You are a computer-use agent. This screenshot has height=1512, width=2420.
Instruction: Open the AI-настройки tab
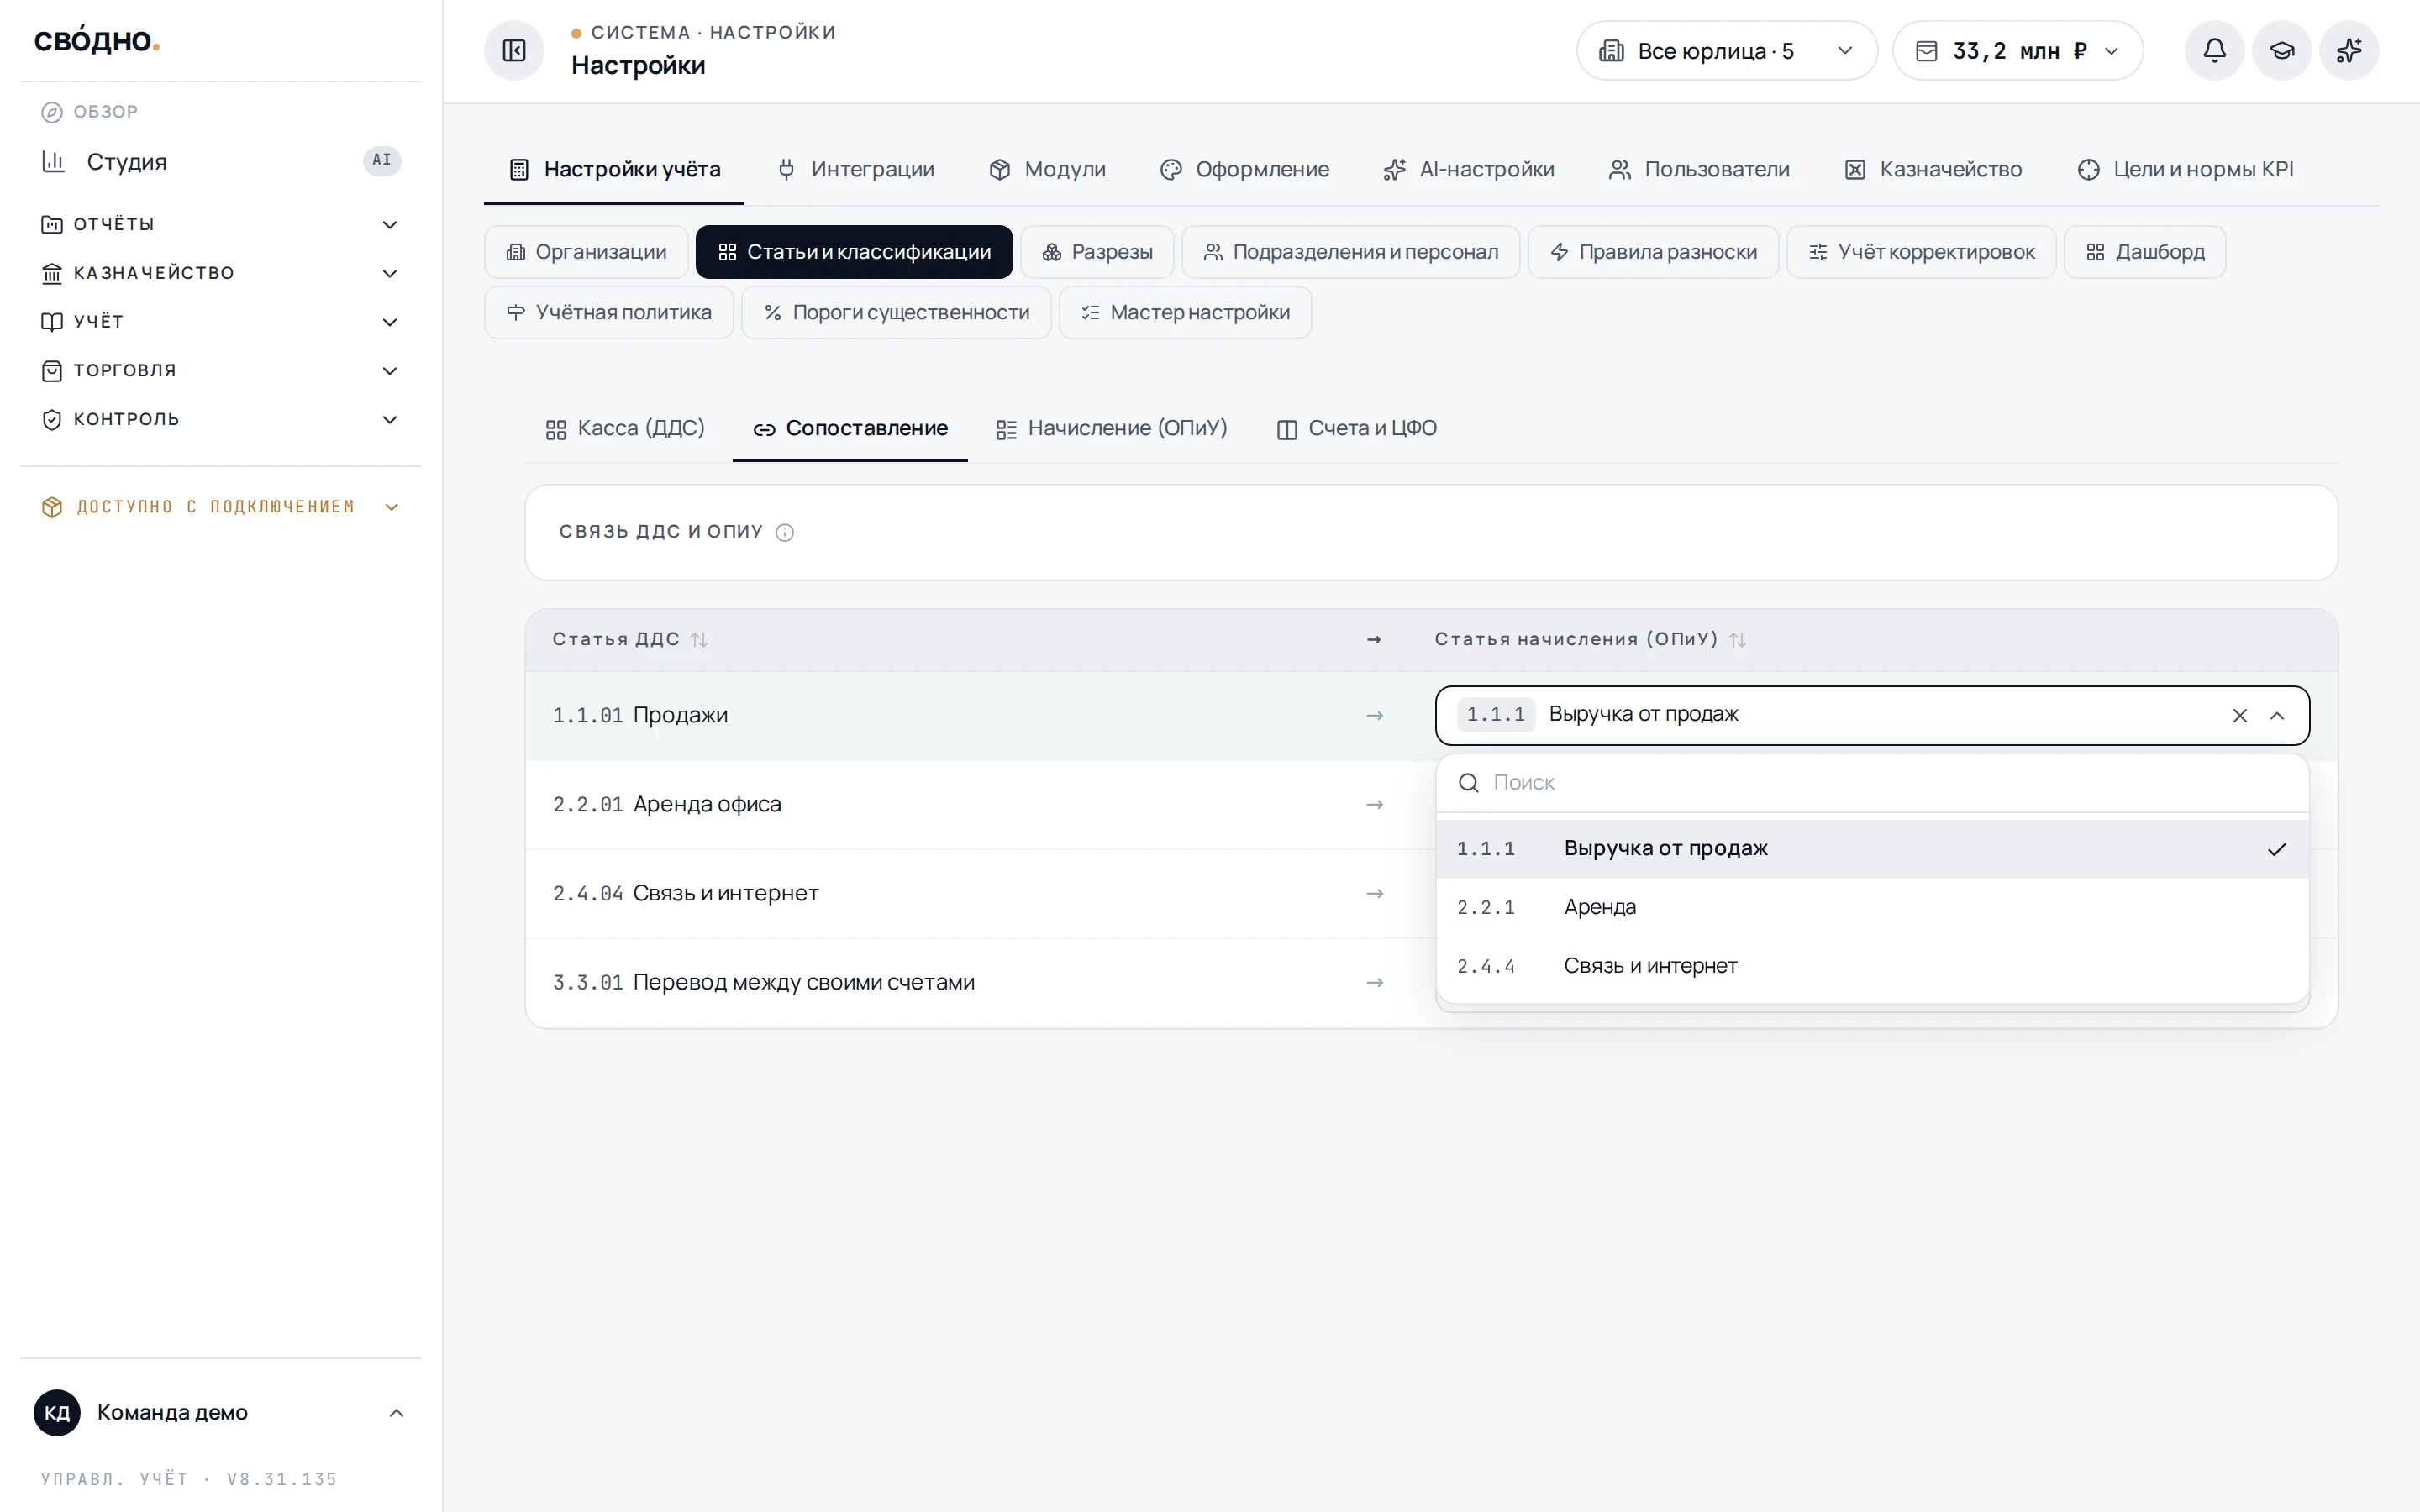click(1469, 170)
